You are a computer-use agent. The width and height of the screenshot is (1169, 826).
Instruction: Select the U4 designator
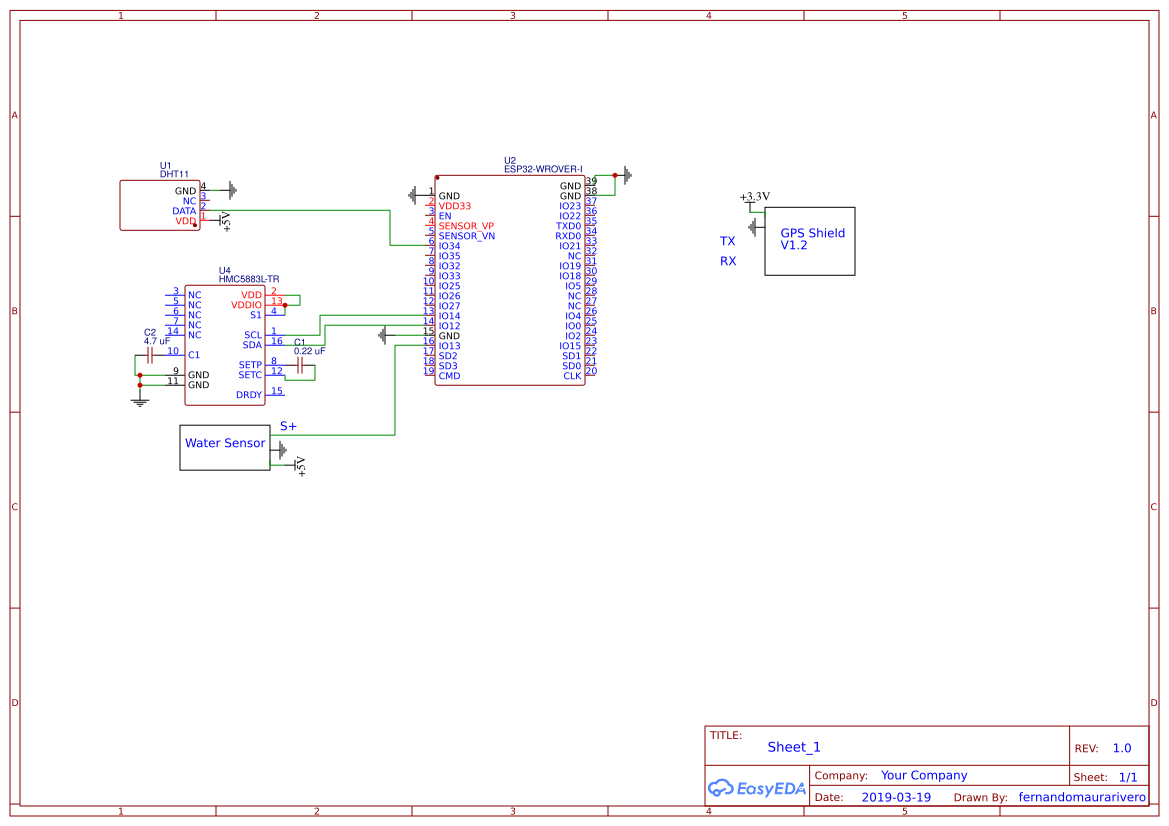tap(224, 271)
